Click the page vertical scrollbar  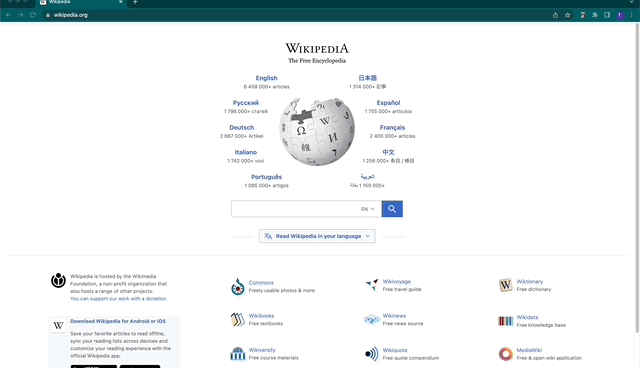pyautogui.click(x=637, y=178)
